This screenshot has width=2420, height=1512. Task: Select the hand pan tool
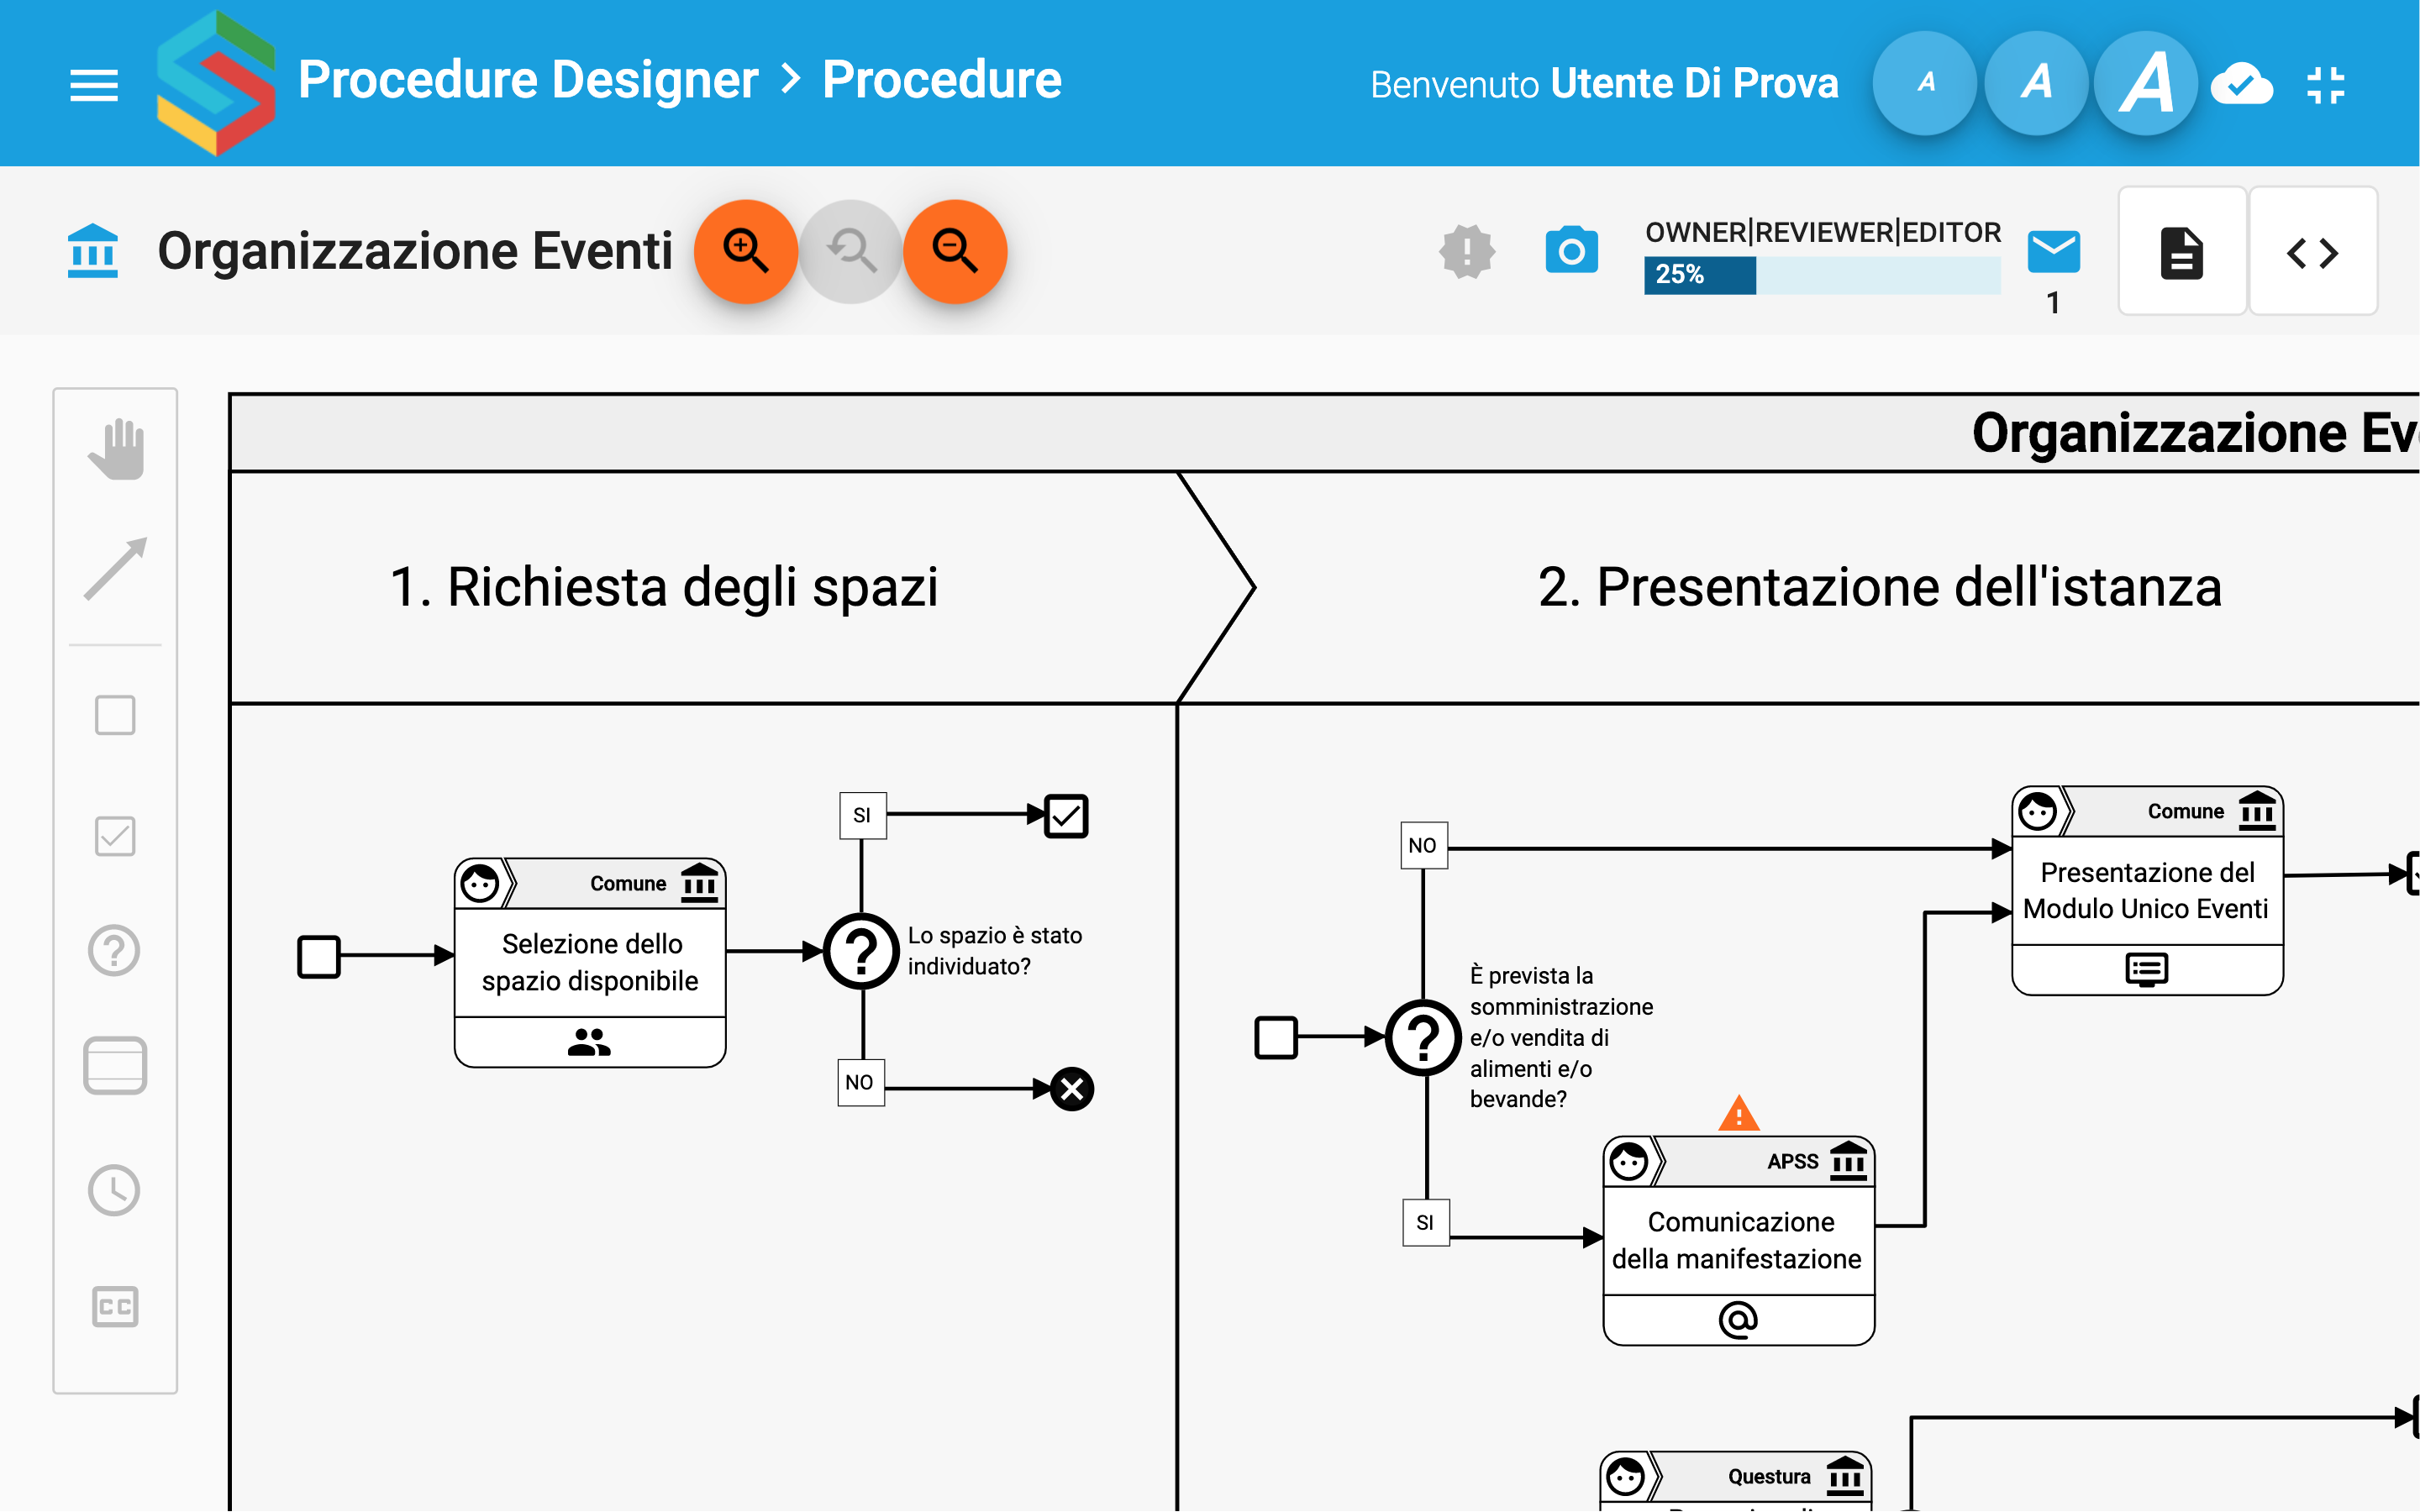click(x=116, y=450)
